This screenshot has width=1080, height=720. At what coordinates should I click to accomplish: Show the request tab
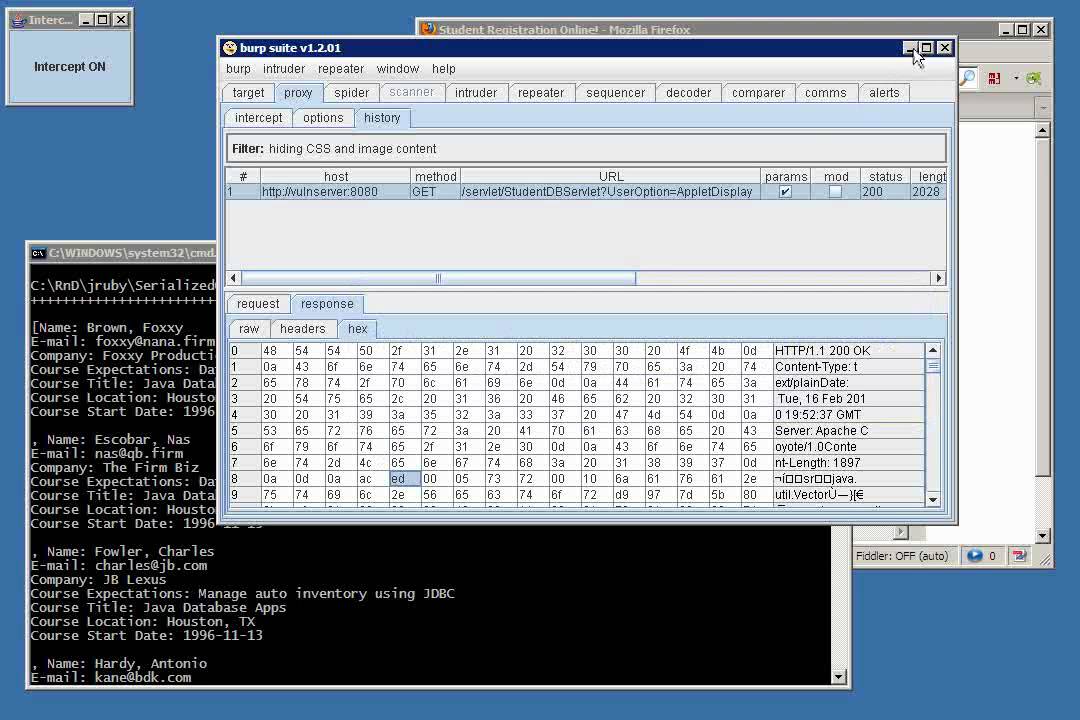(258, 304)
